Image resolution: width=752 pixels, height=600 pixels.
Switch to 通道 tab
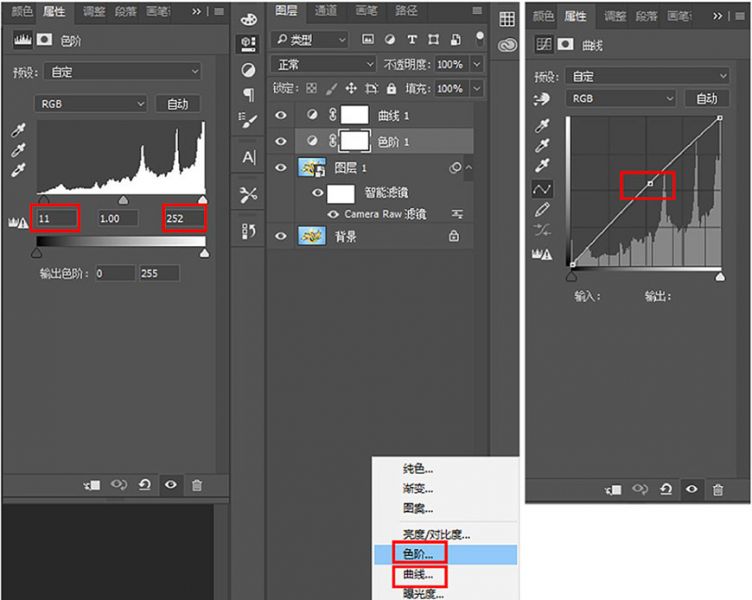point(326,11)
